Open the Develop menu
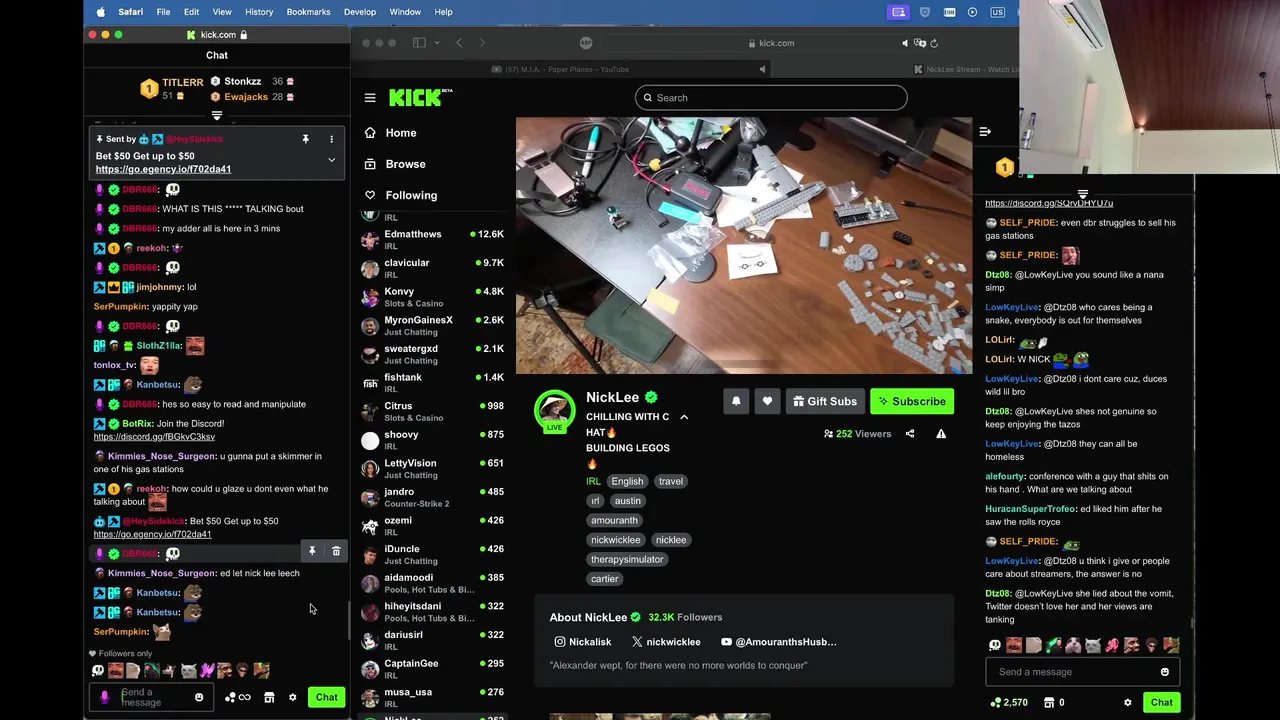The width and height of the screenshot is (1280, 720). [x=360, y=12]
